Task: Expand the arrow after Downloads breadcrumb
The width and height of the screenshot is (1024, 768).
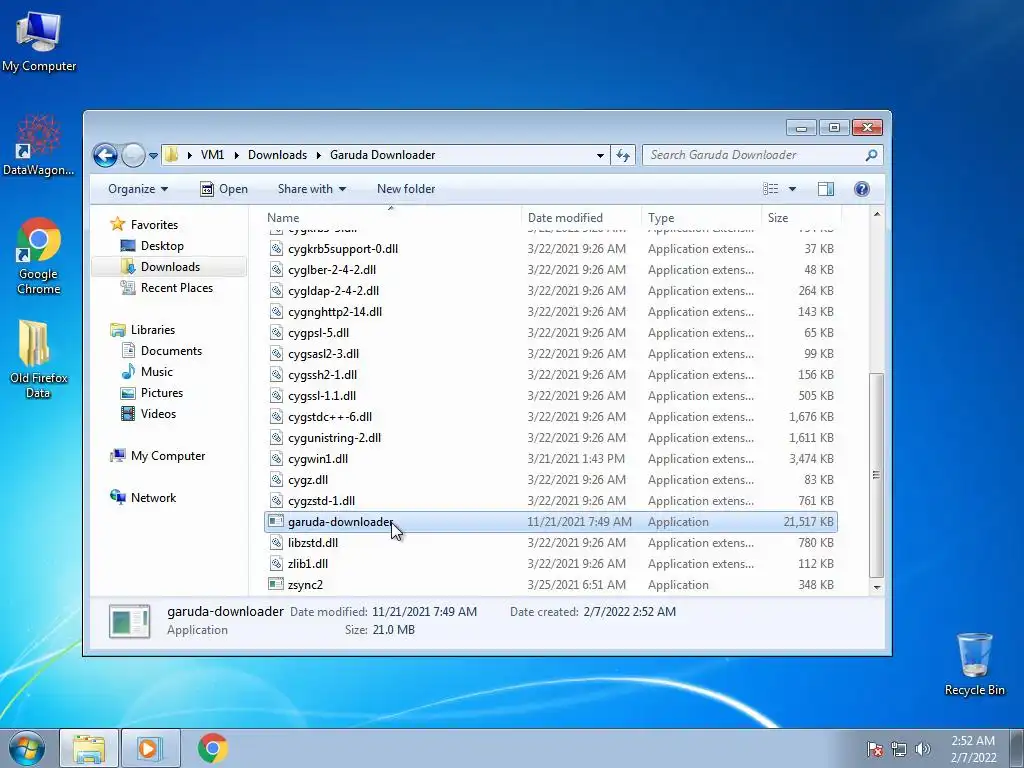Action: coord(319,155)
